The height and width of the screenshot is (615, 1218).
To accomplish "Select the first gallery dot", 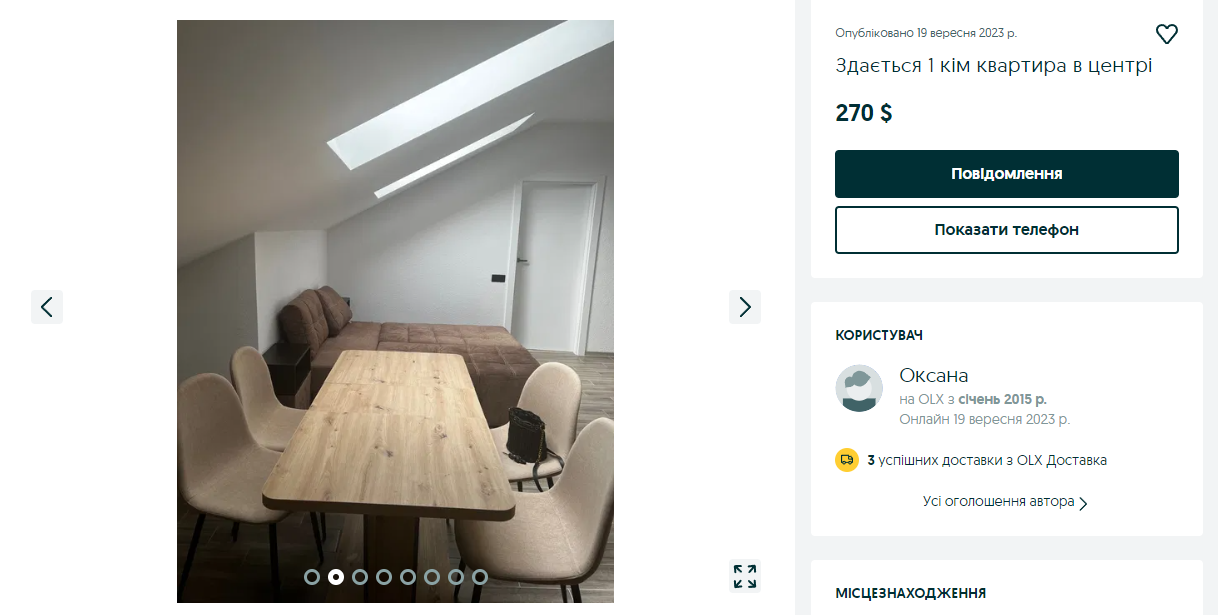I will pos(312,577).
